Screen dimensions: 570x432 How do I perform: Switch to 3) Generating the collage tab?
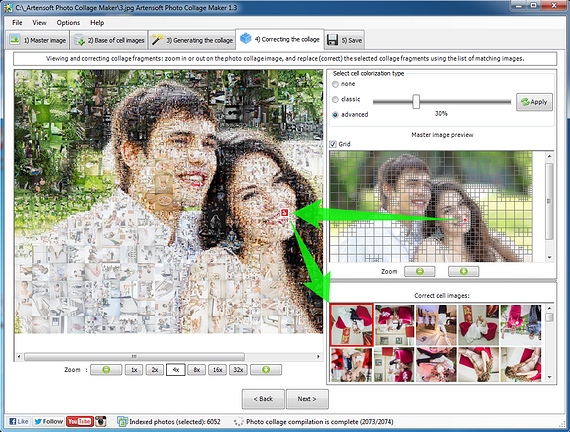[192, 40]
